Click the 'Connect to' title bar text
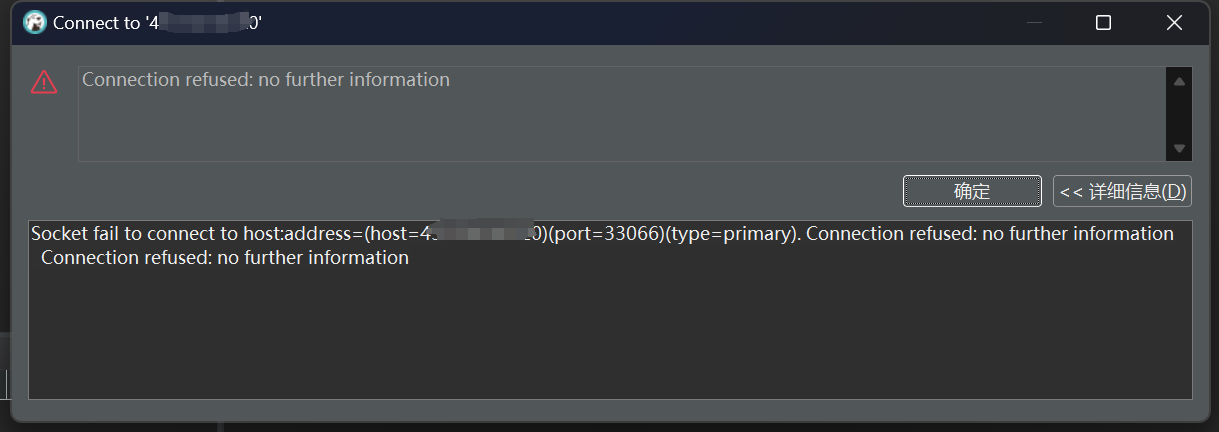 [97, 23]
